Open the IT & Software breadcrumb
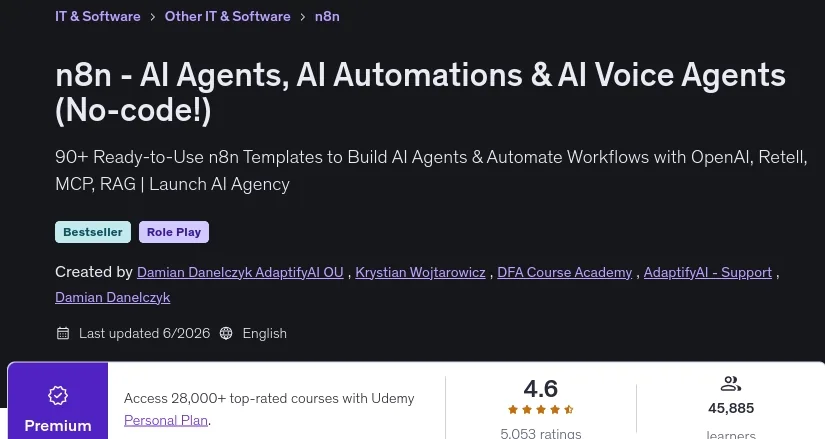Image resolution: width=825 pixels, height=439 pixels. pyautogui.click(x=98, y=16)
